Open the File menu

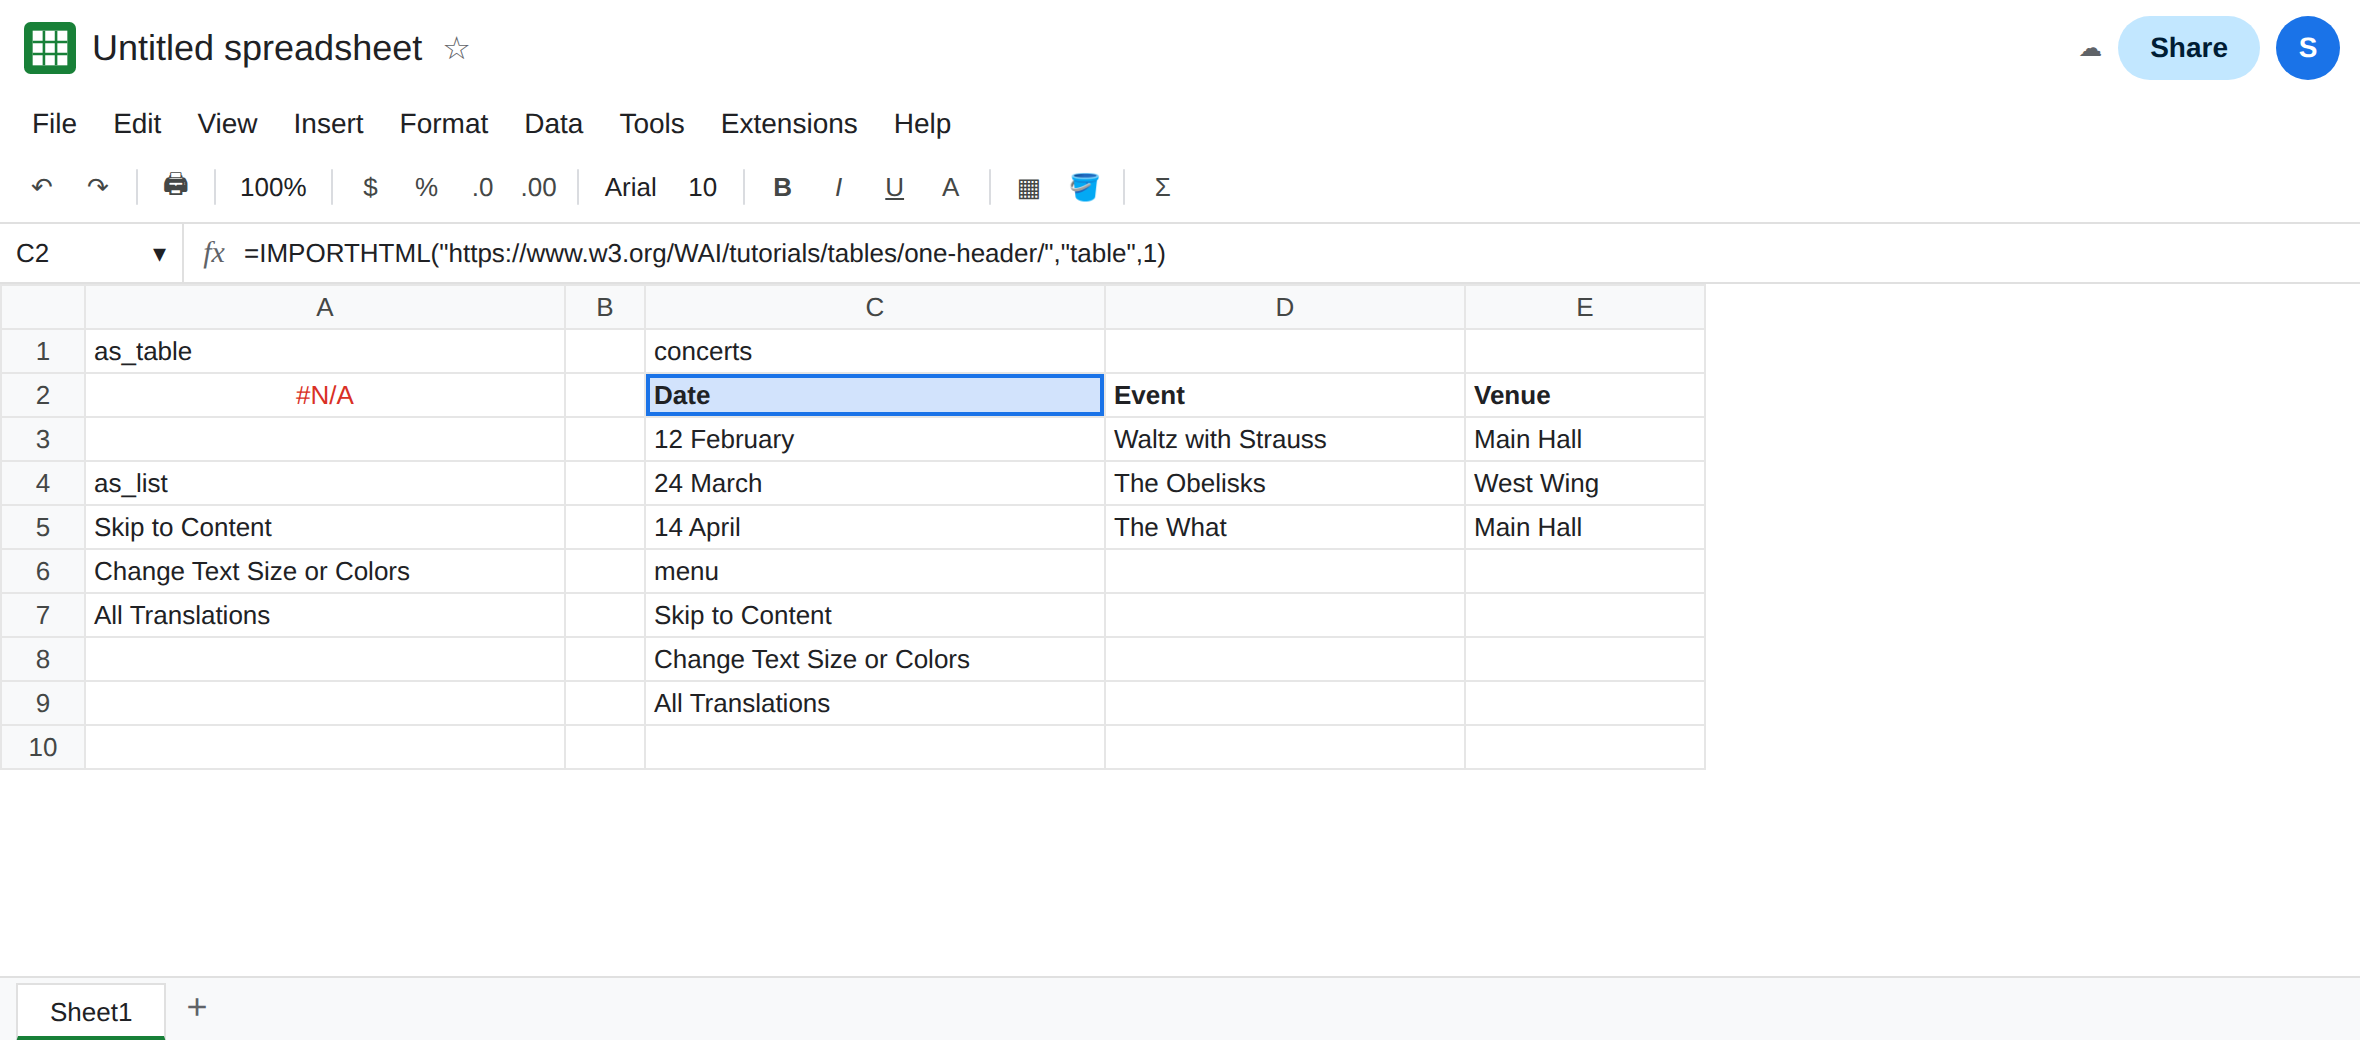(54, 123)
